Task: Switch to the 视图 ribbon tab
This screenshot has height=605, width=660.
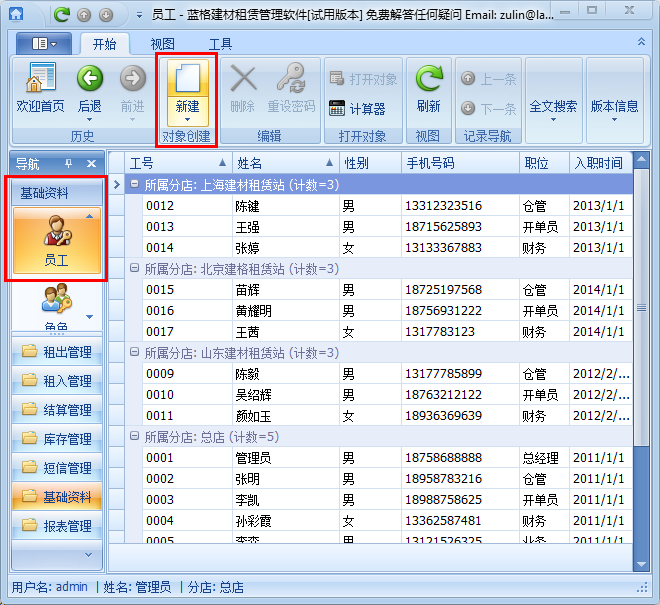Action: coord(162,44)
